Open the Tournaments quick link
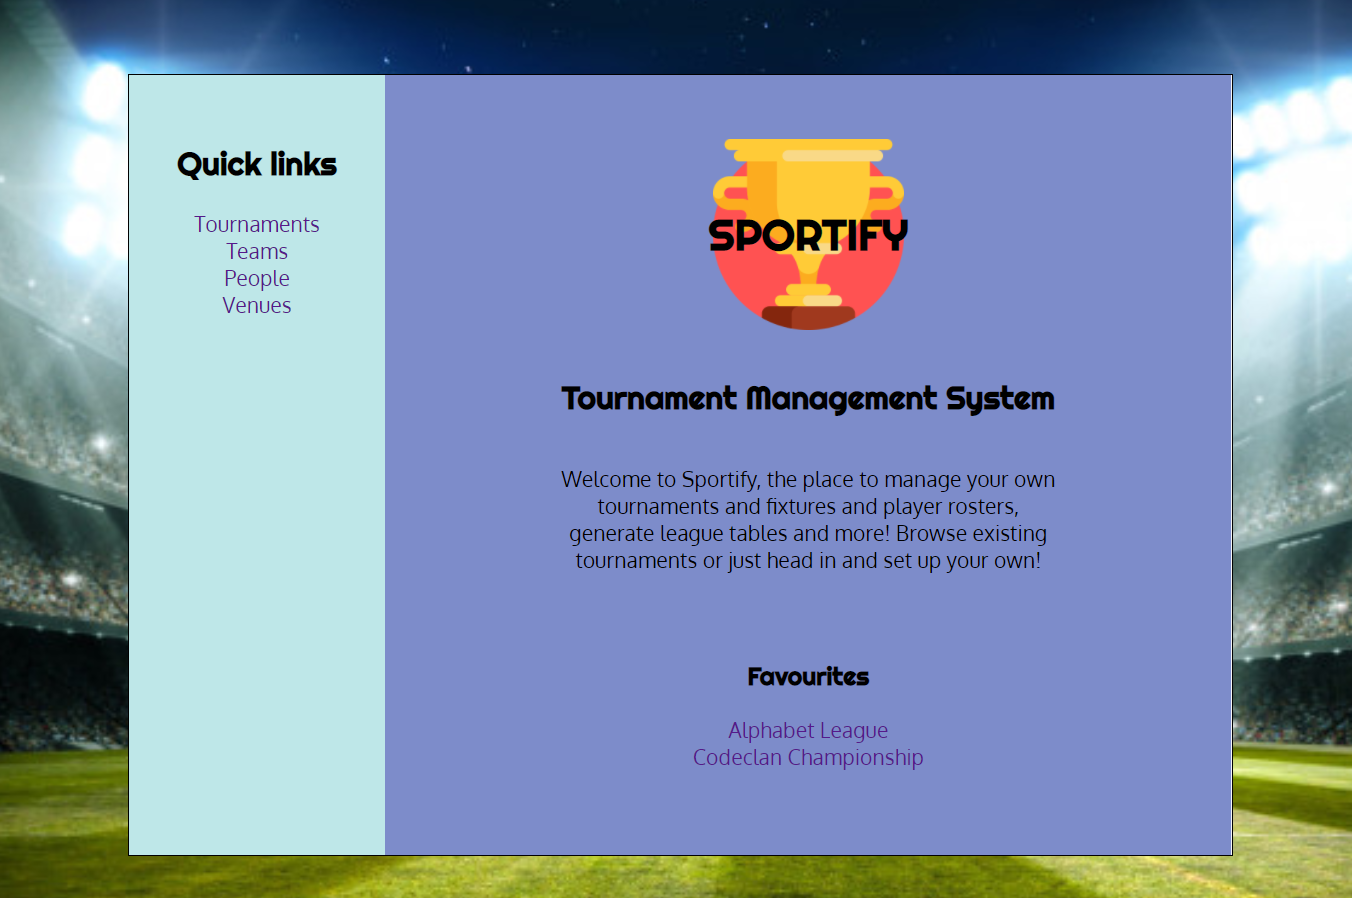Viewport: 1352px width, 898px height. point(257,225)
